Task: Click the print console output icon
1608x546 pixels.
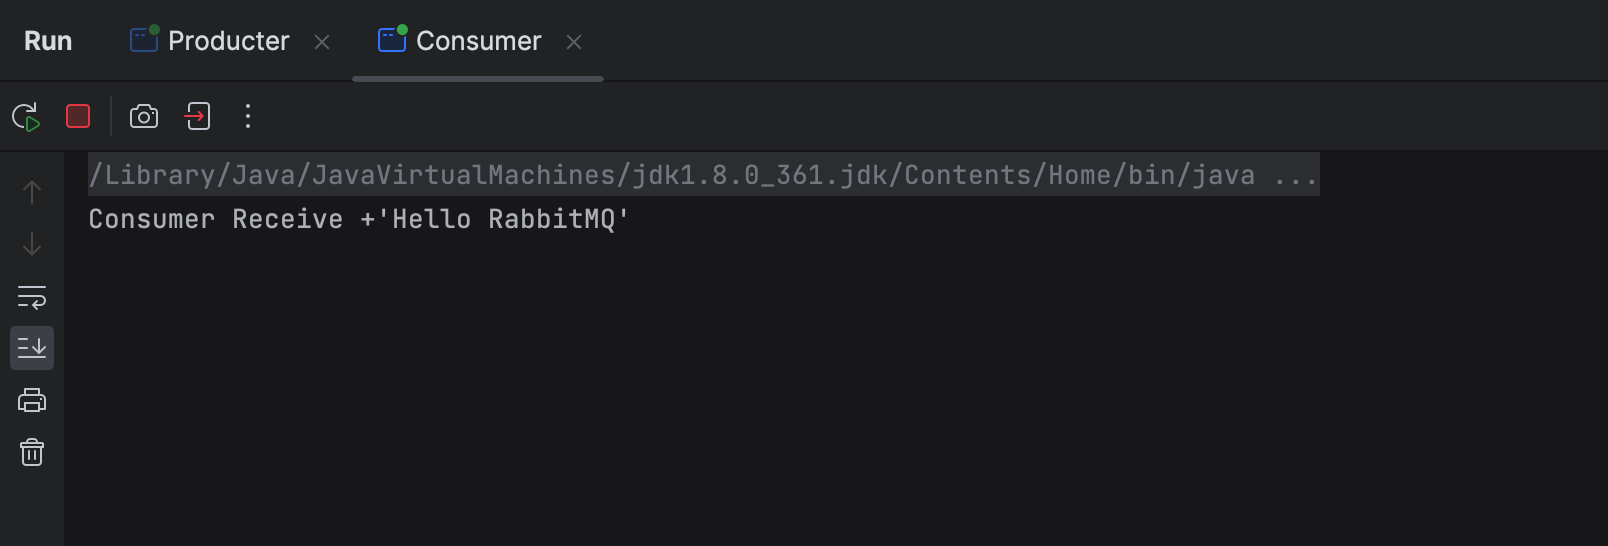Action: pos(32,401)
